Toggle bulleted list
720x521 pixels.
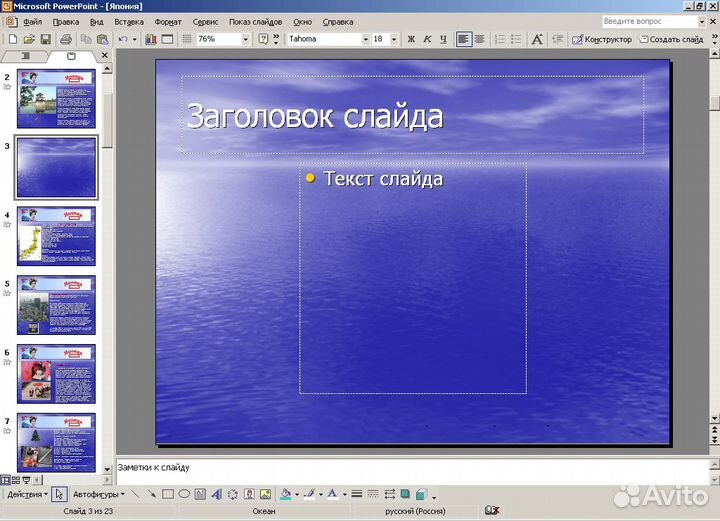516,39
